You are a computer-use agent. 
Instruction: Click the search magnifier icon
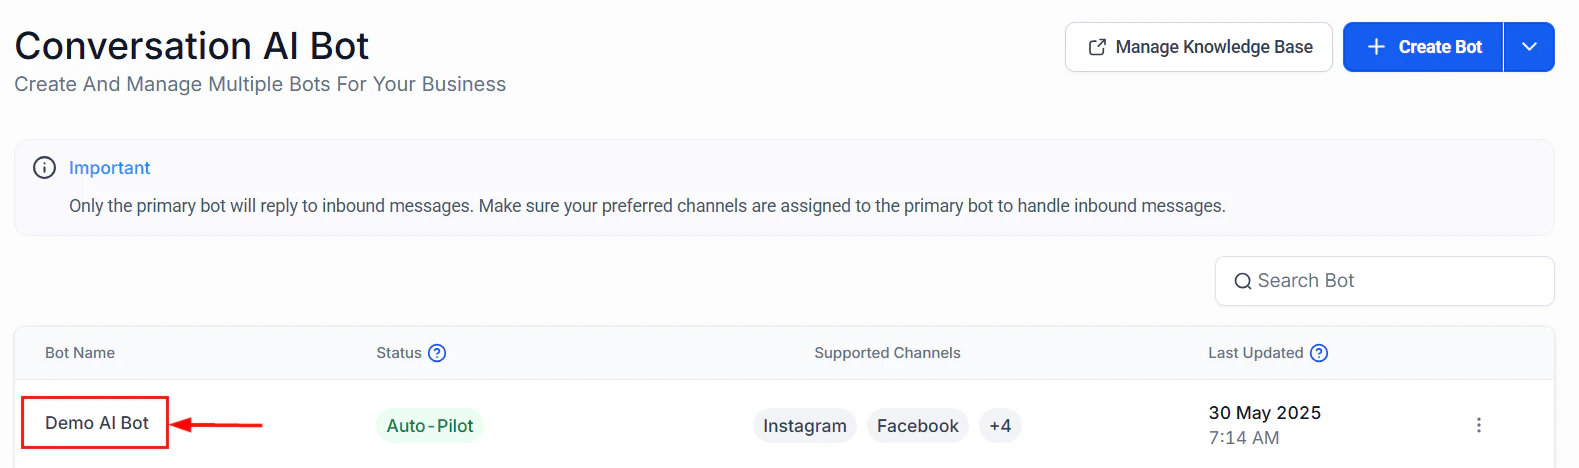pyautogui.click(x=1242, y=281)
